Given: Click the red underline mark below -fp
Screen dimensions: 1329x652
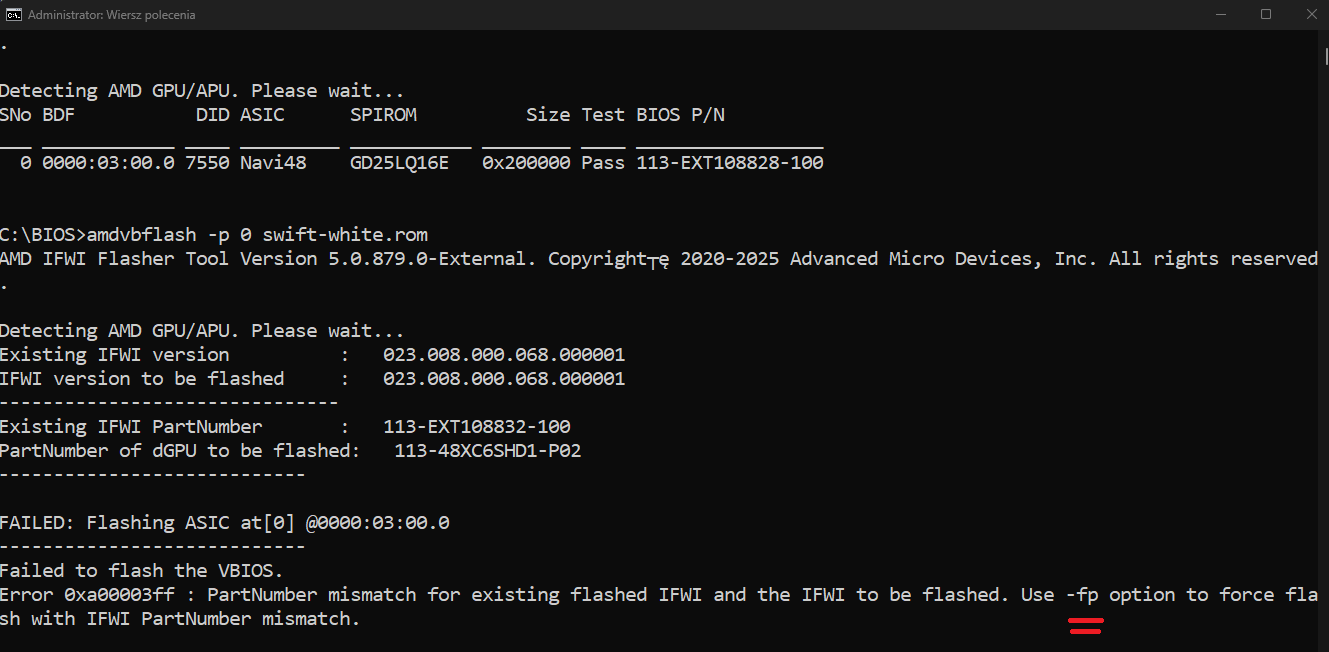Looking at the screenshot, I should (x=1086, y=626).
